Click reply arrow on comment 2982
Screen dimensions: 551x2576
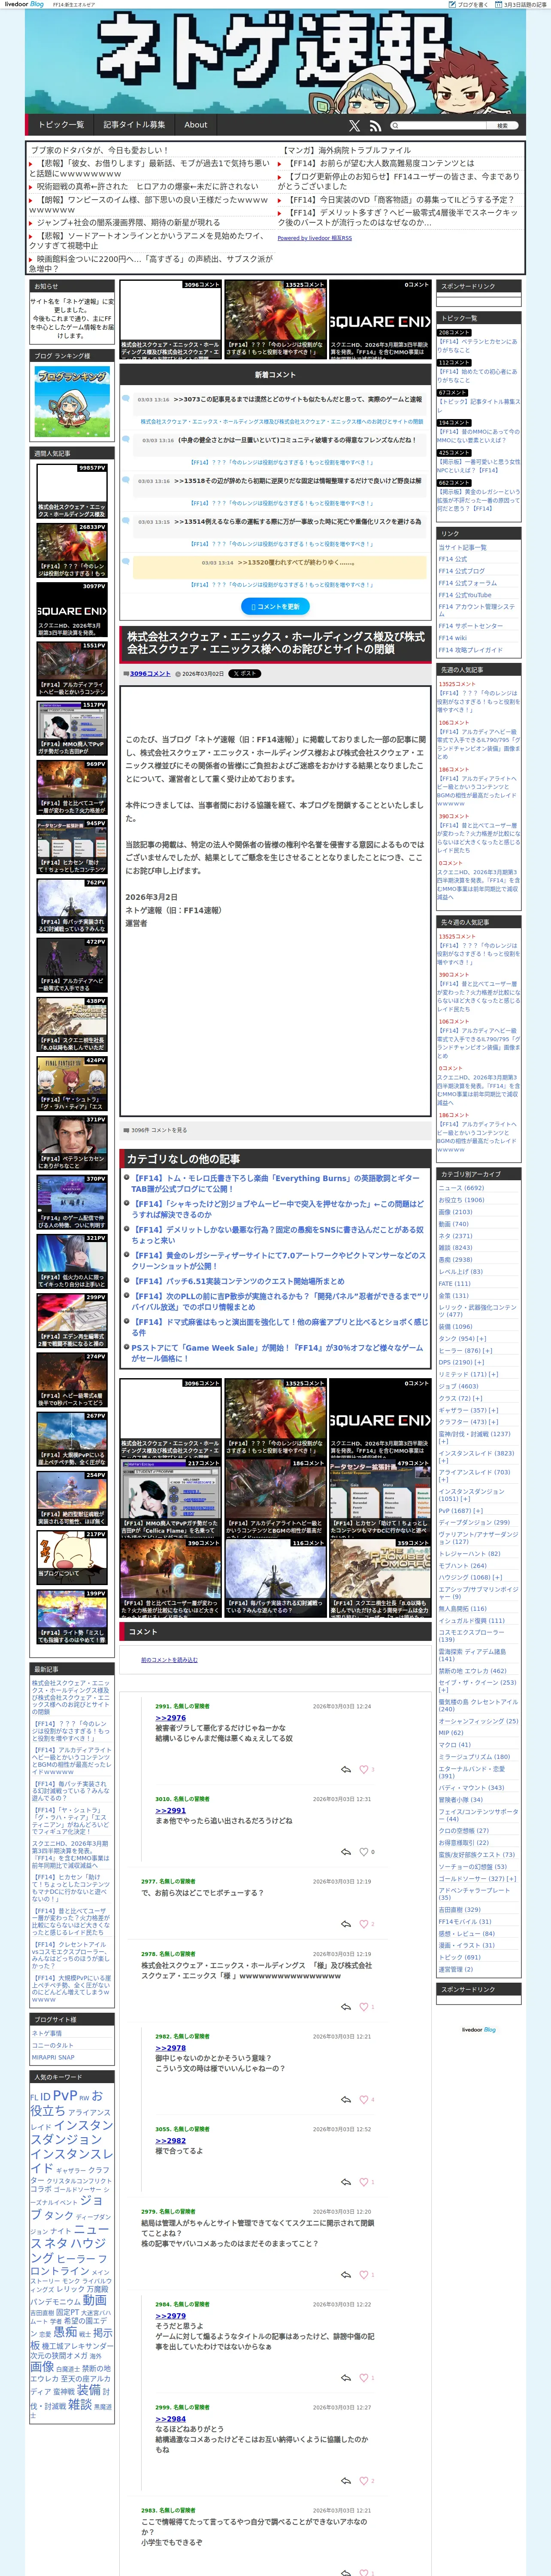(x=346, y=2099)
